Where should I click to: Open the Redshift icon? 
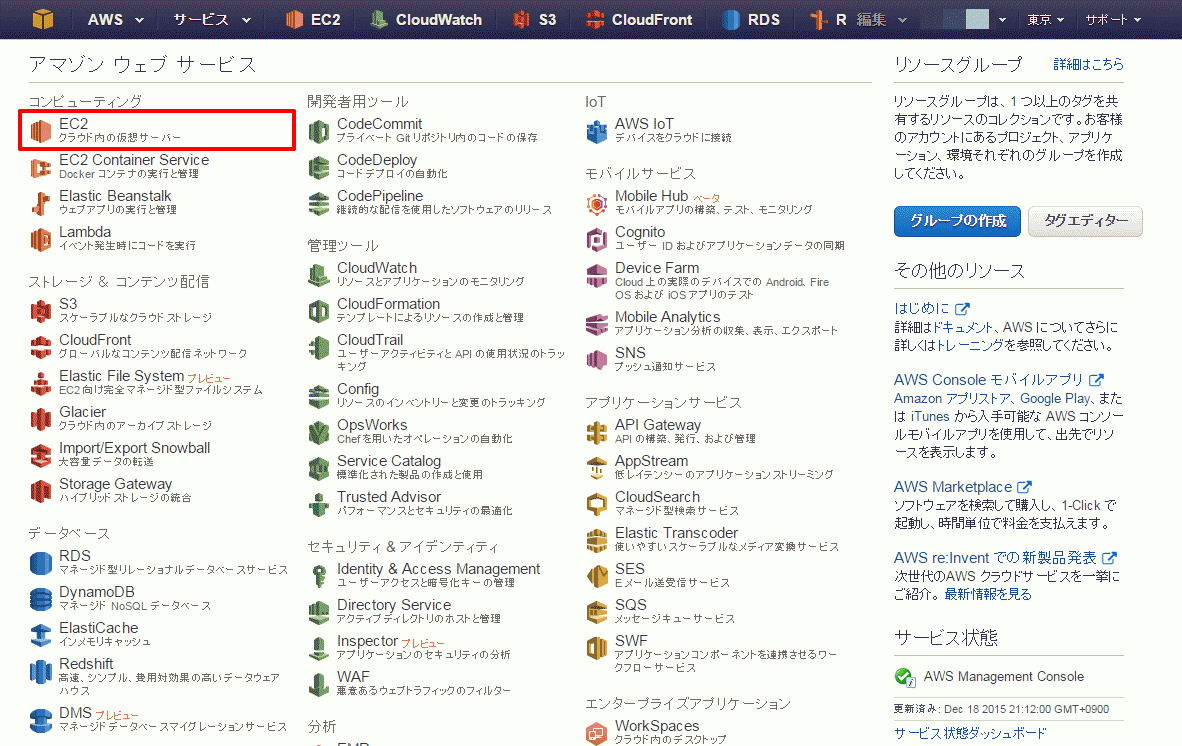[41, 671]
